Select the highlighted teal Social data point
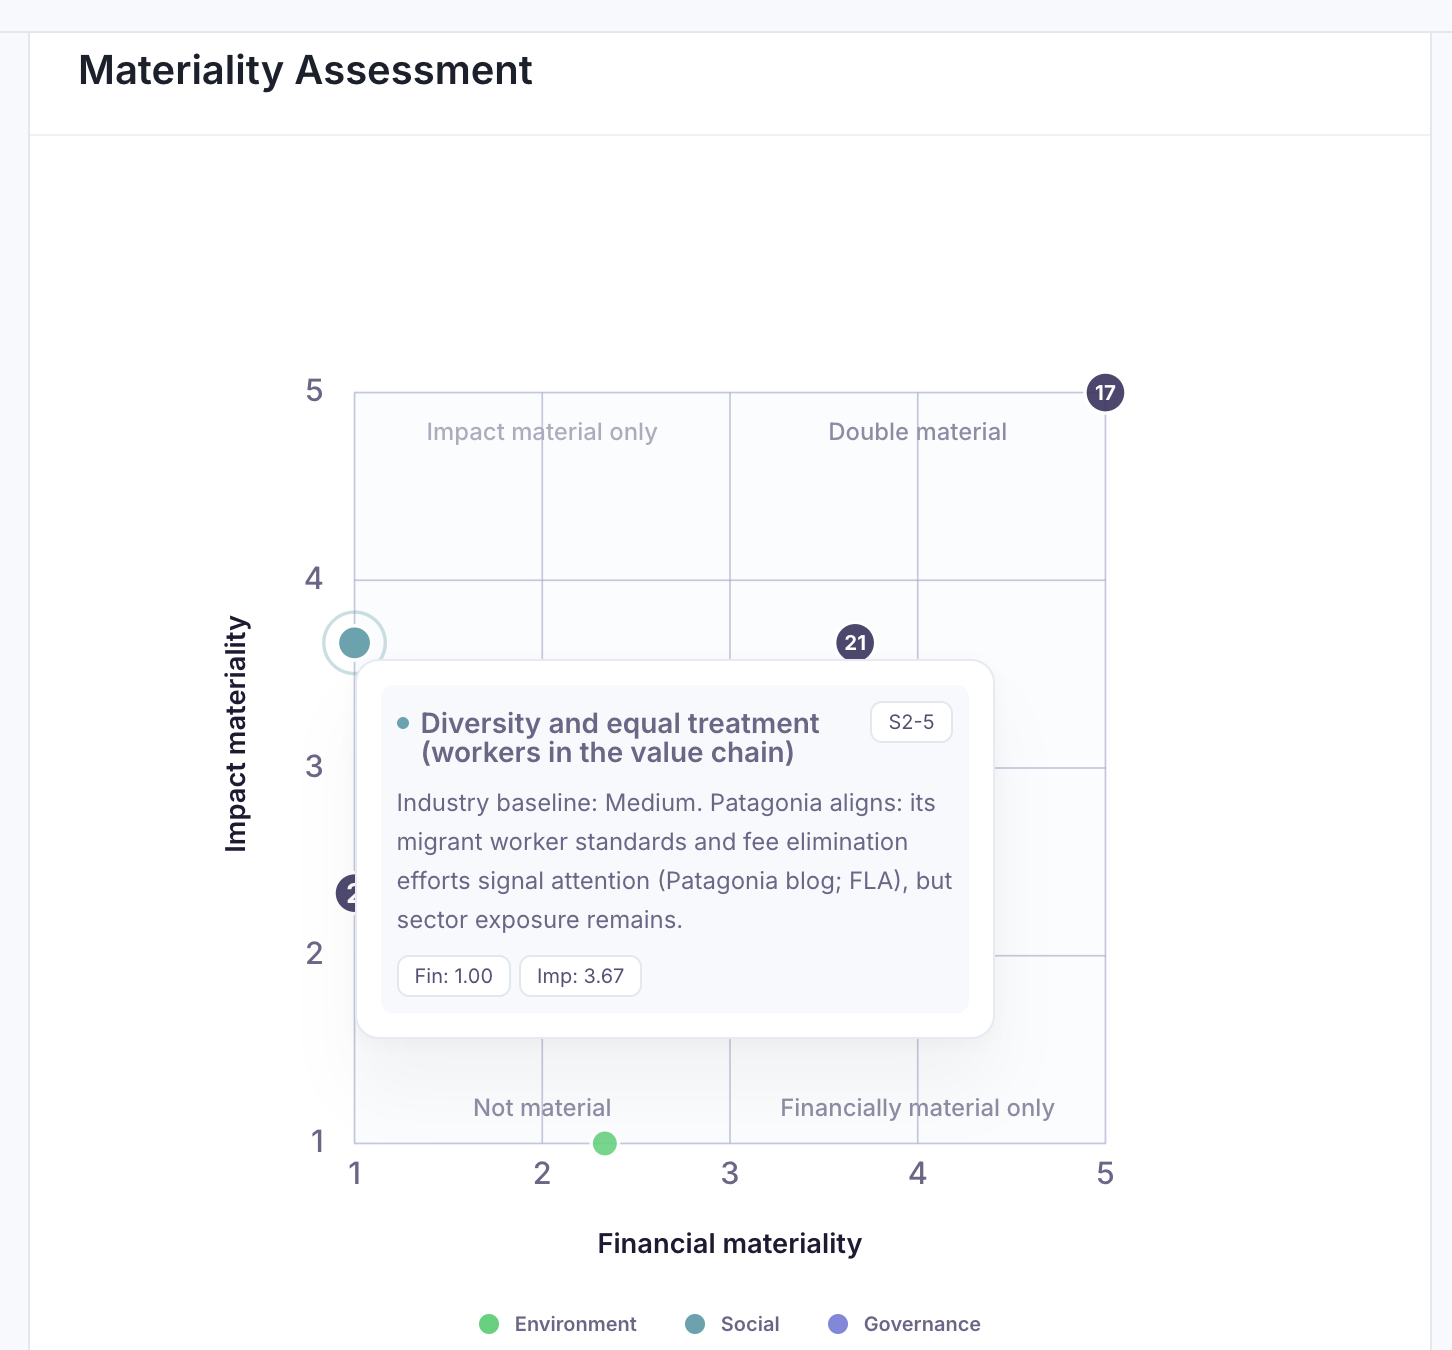The width and height of the screenshot is (1452, 1350). 354,643
